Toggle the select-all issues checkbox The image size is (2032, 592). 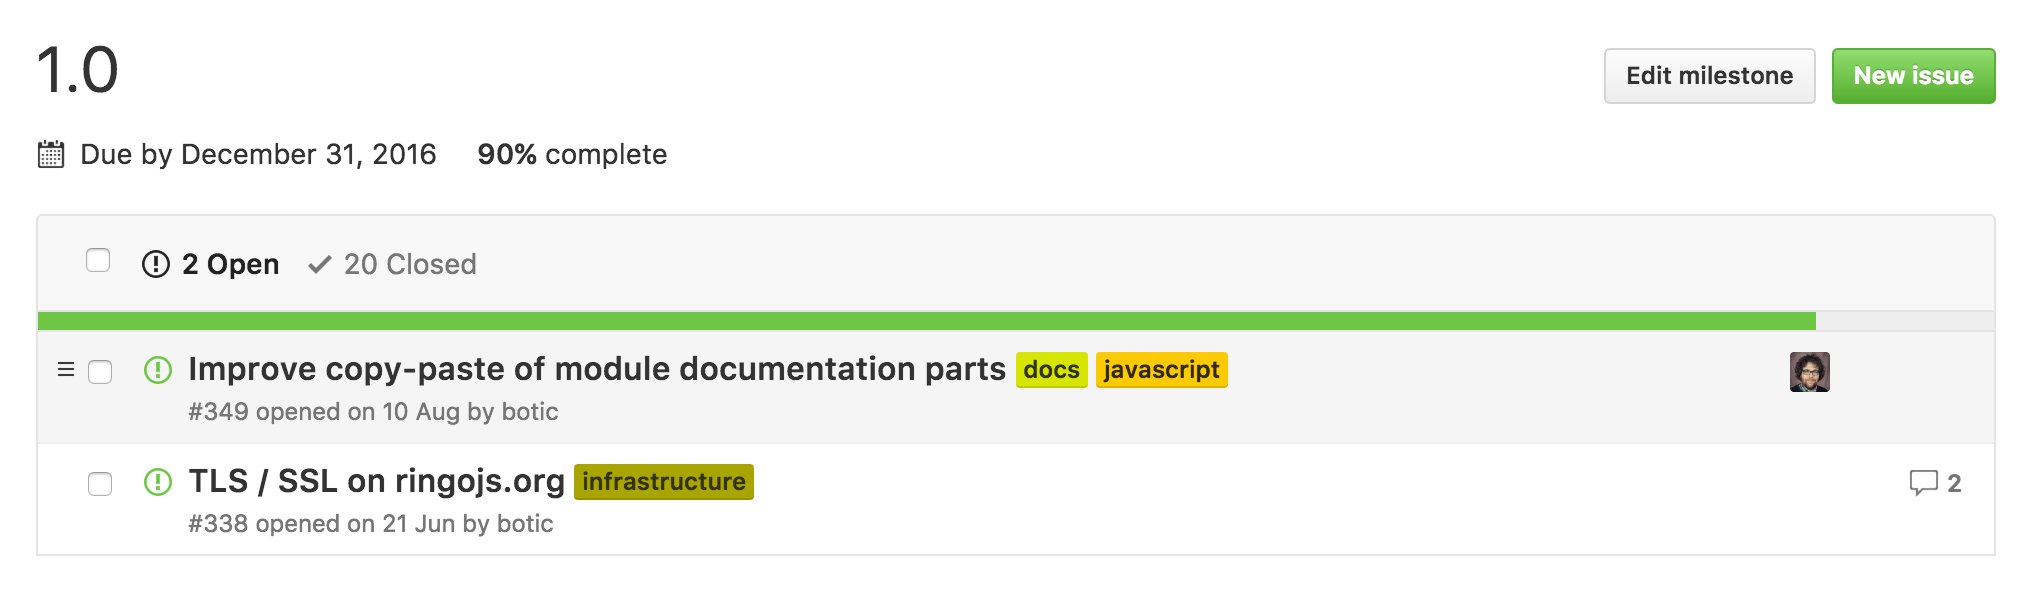point(98,260)
